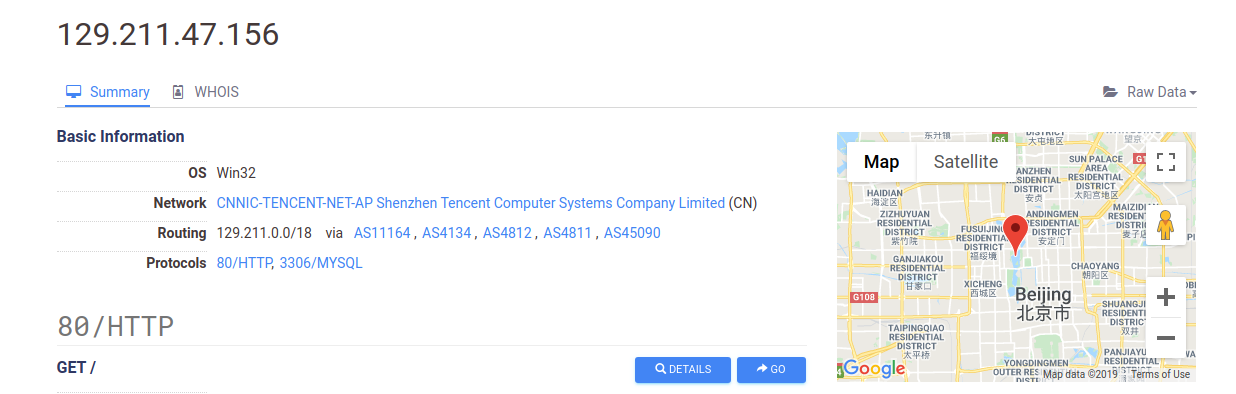Select the Map view type button
Image resolution: width=1236 pixels, height=394 pixels.
tap(881, 162)
